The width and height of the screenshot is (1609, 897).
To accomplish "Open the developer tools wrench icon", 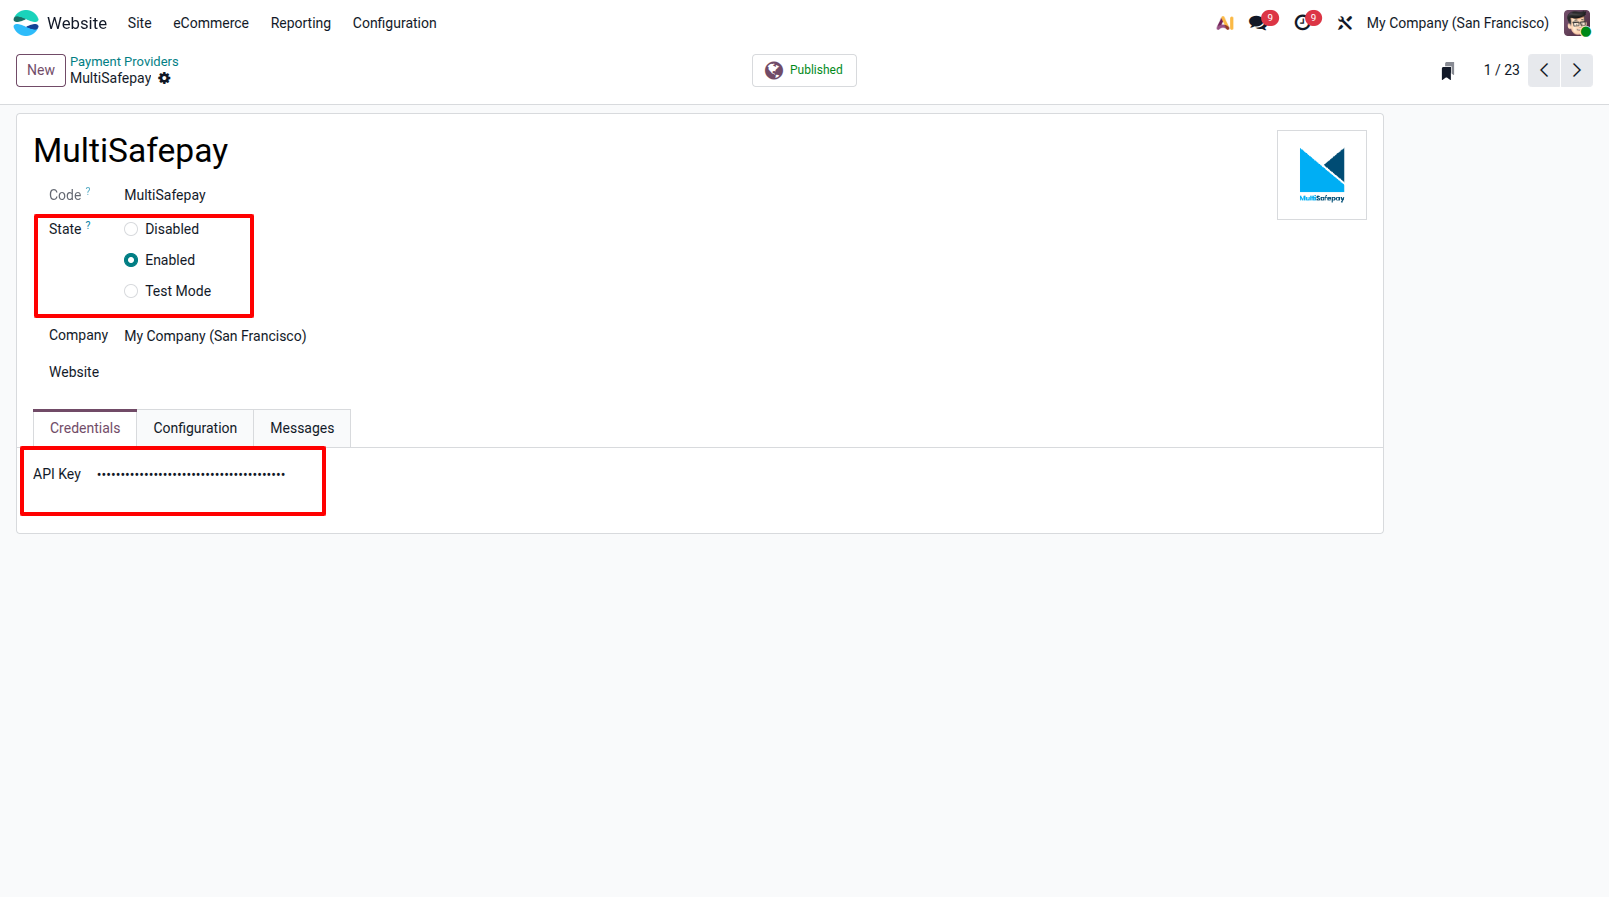I will click(1345, 23).
